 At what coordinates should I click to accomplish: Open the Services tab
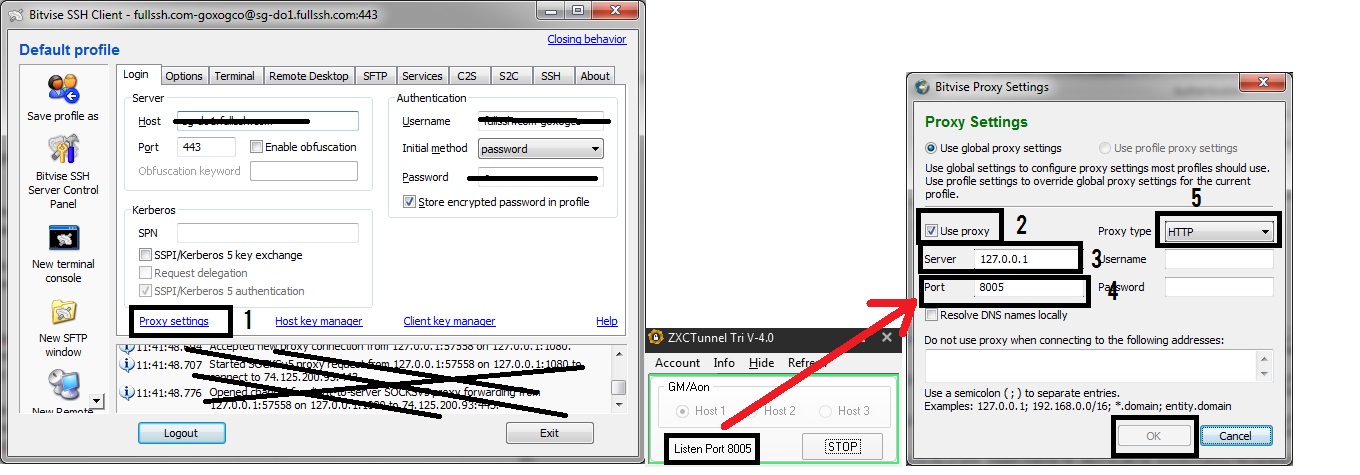422,76
